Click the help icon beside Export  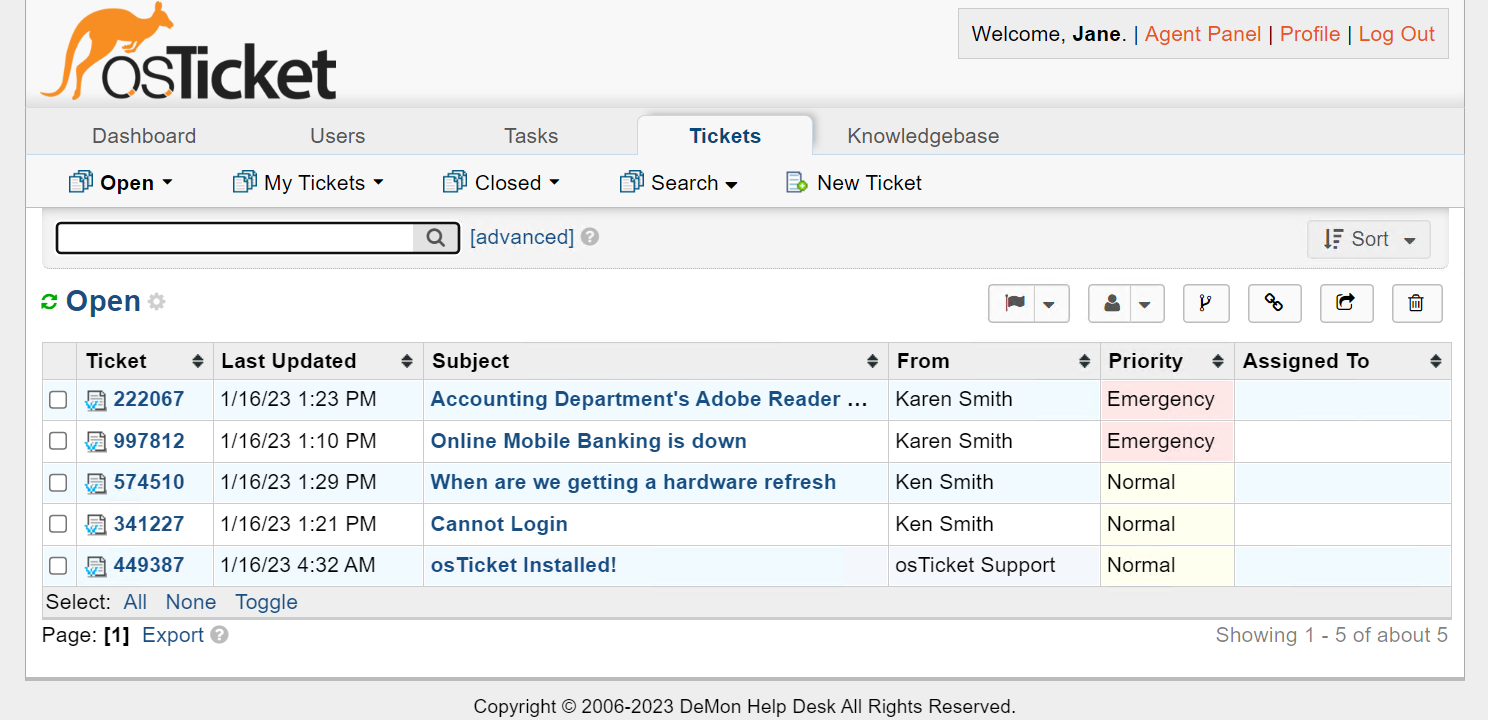(219, 635)
